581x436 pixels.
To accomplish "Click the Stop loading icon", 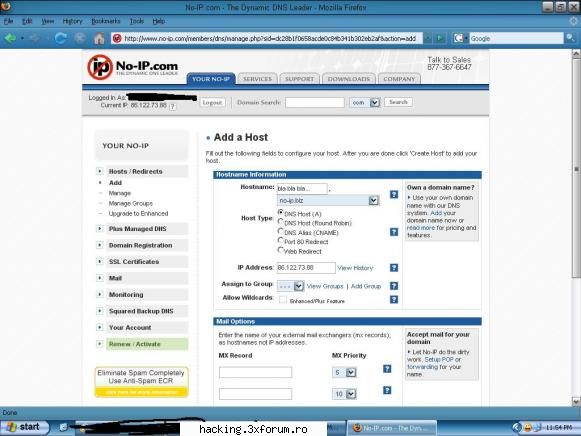I will (x=80, y=38).
